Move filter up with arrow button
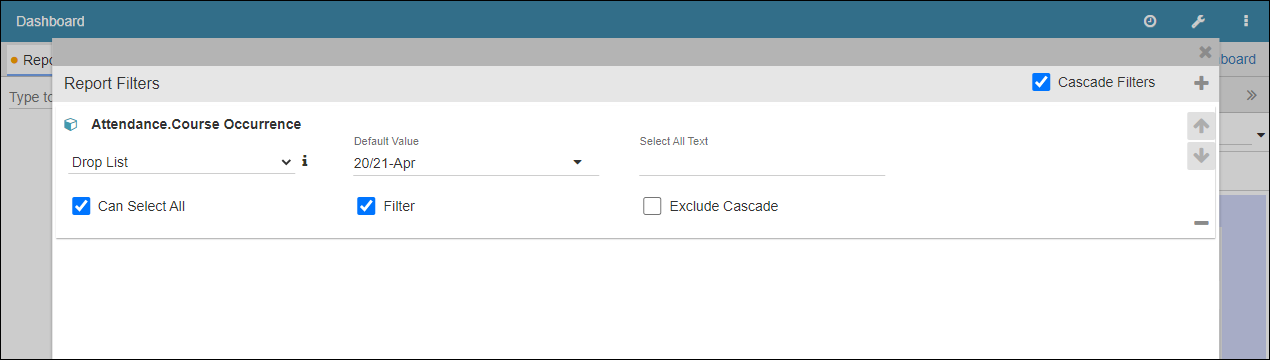The height and width of the screenshot is (360, 1270). pos(1202,126)
